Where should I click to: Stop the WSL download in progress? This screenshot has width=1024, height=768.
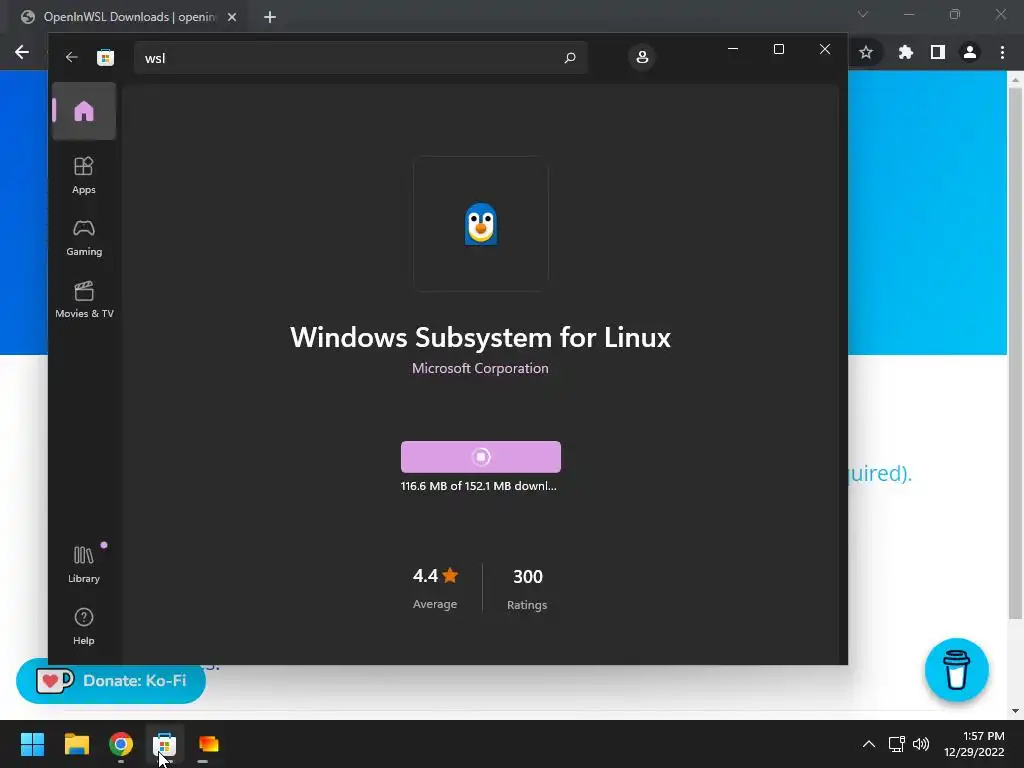tap(481, 456)
